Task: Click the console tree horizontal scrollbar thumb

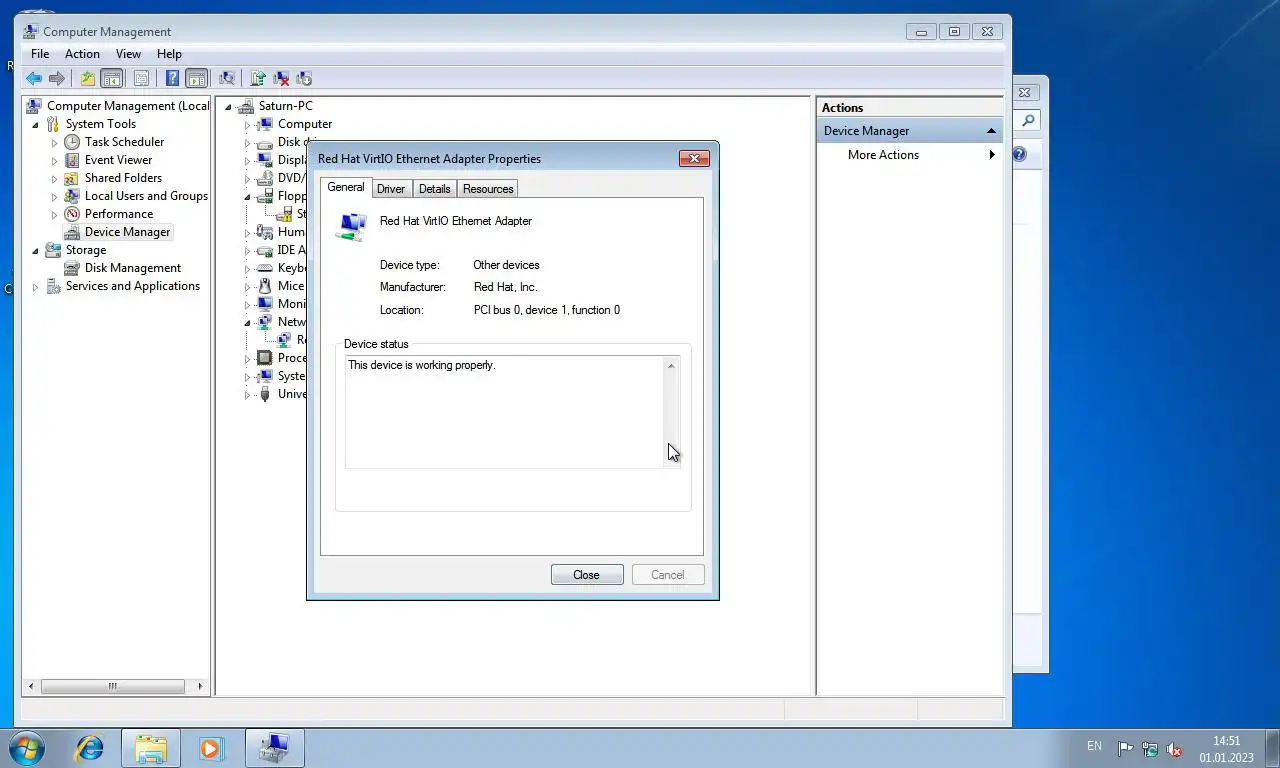Action: [112, 686]
